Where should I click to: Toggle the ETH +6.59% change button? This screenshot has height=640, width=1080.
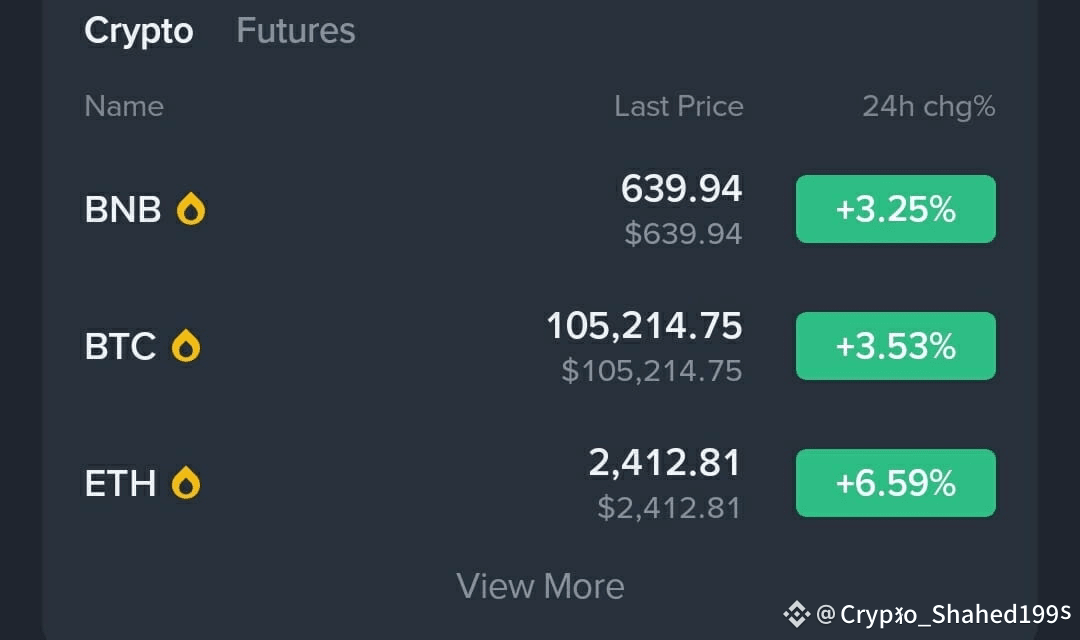tap(895, 483)
